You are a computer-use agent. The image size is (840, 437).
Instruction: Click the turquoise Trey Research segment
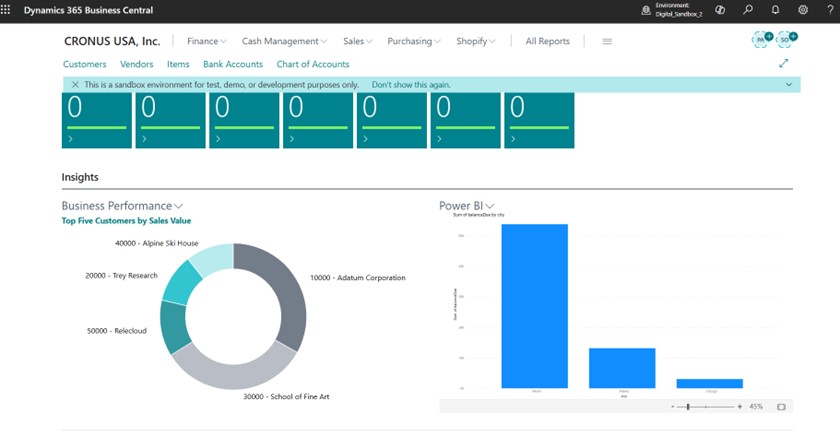[181, 284]
